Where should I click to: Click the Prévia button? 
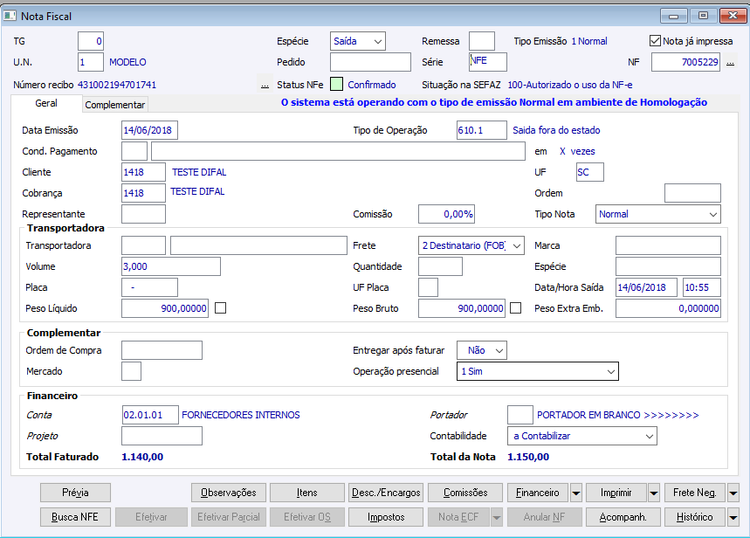(x=75, y=493)
